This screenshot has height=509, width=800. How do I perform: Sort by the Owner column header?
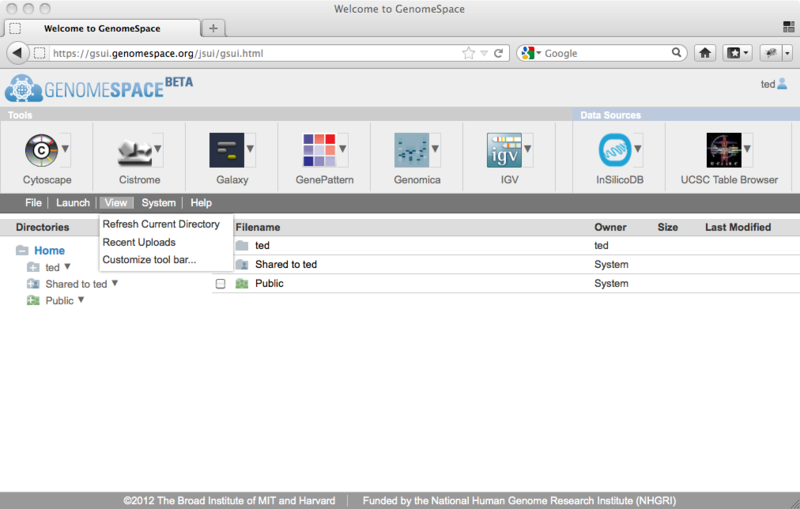point(610,227)
